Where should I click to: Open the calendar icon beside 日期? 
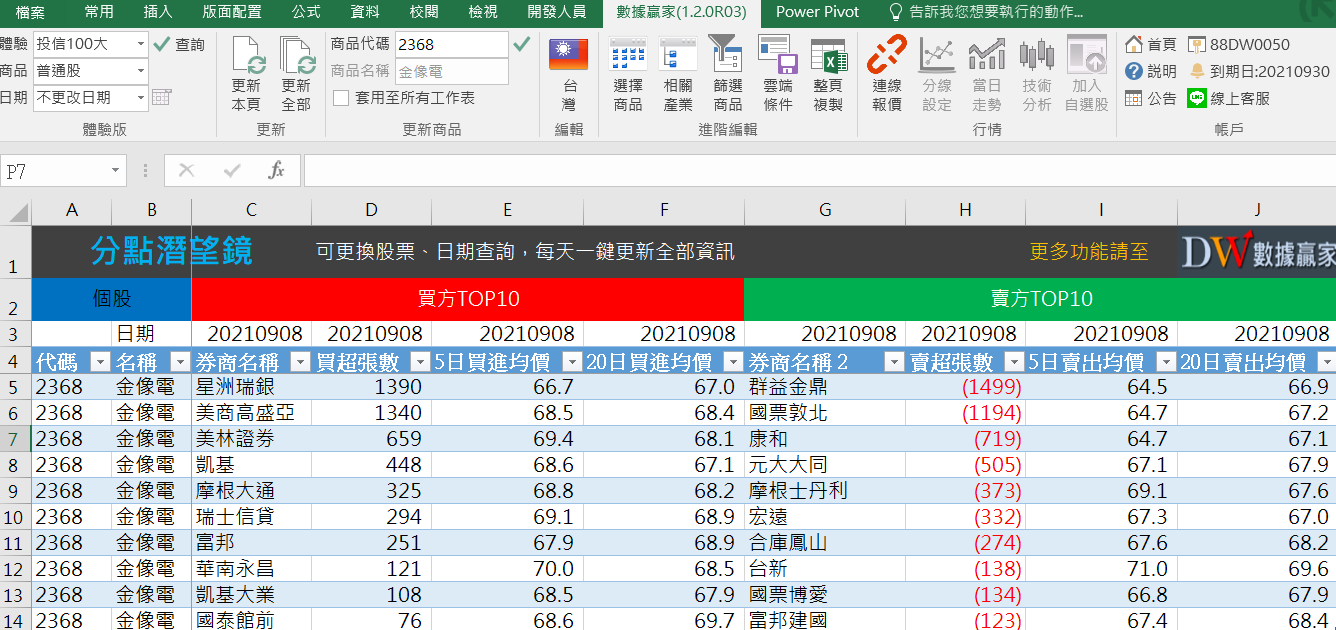162,97
